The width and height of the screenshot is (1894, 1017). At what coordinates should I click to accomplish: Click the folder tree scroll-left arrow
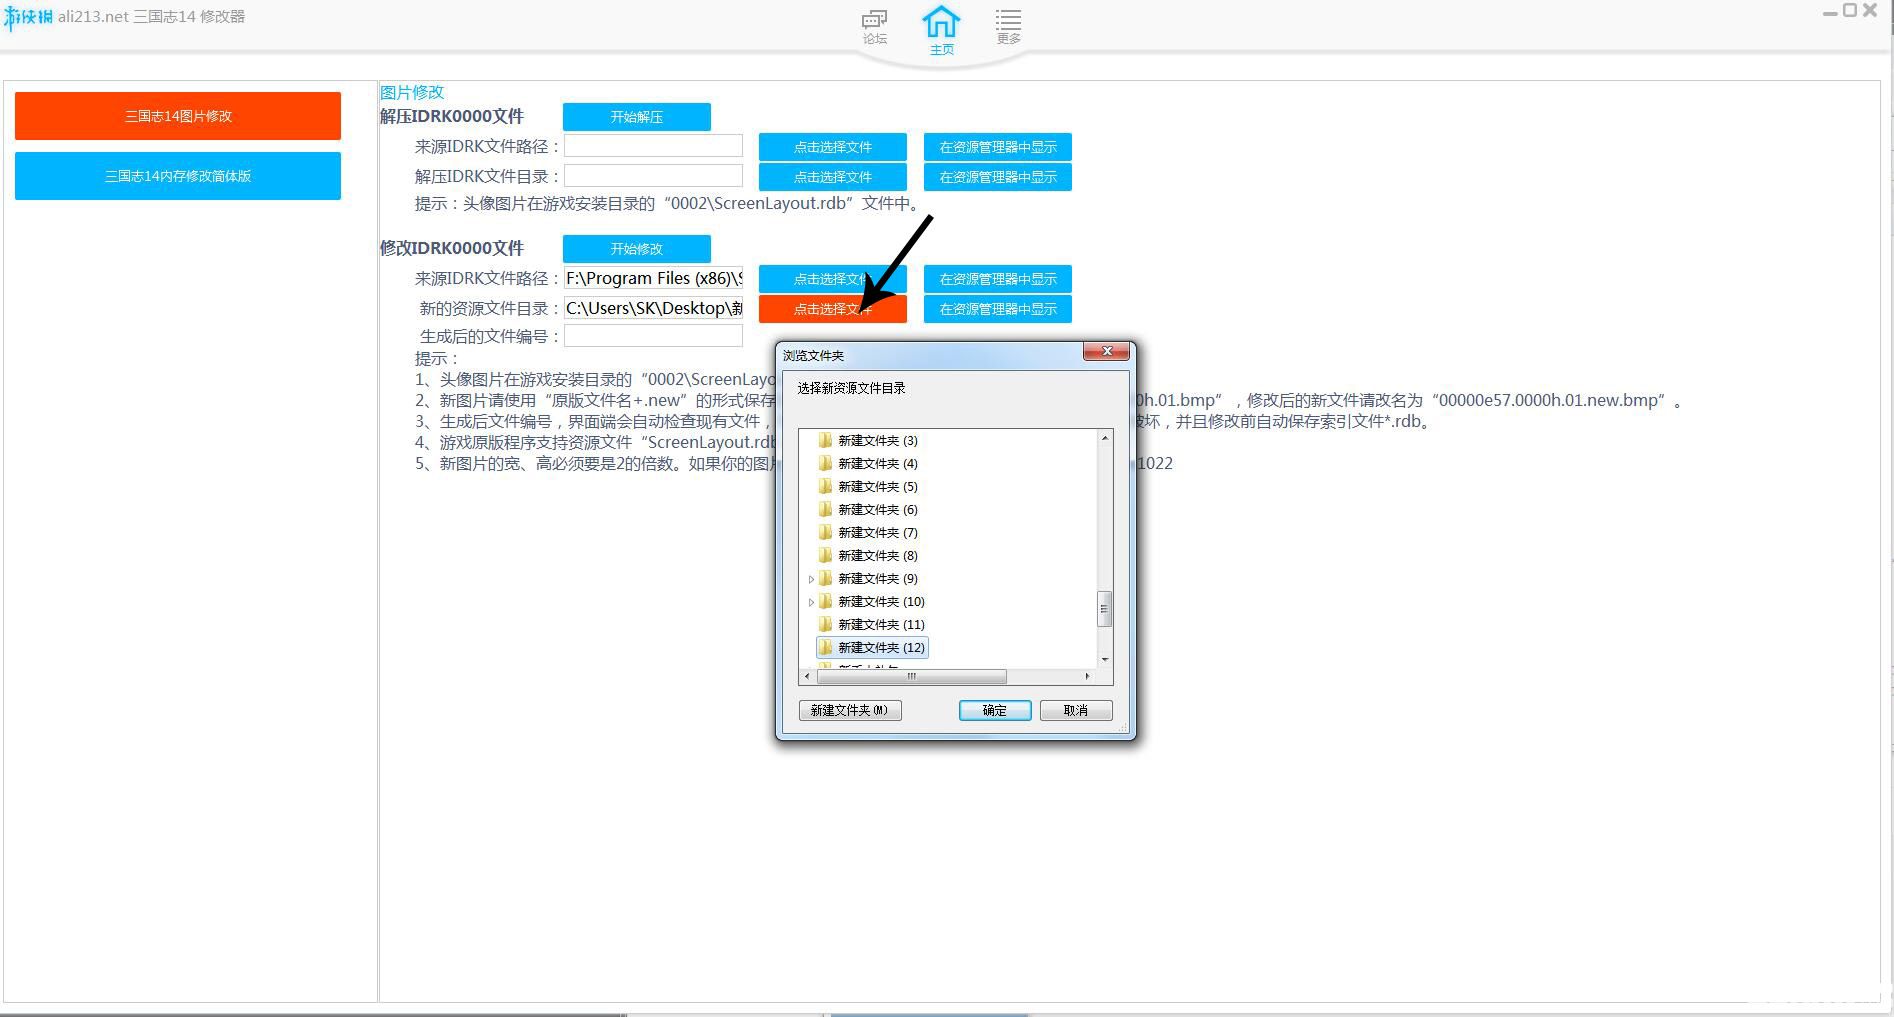pos(807,677)
